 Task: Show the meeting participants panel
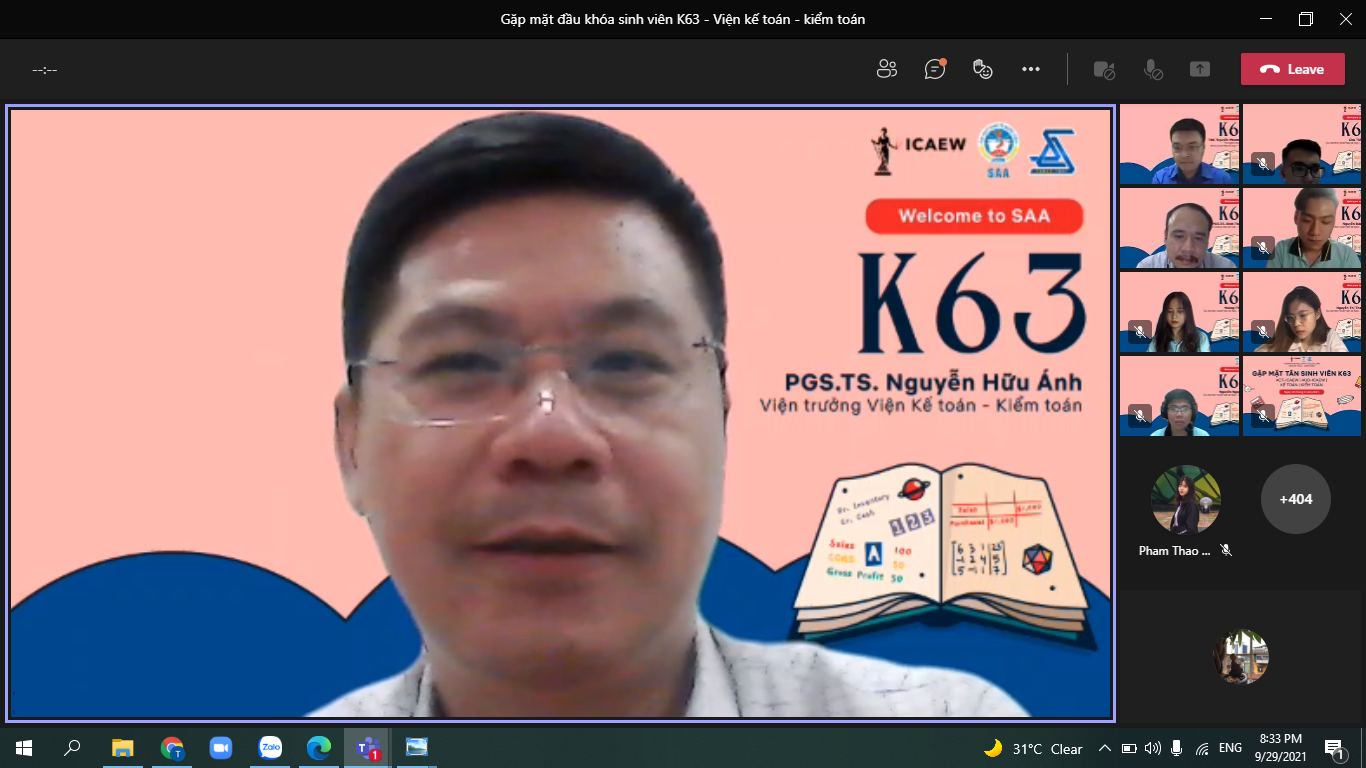pyautogui.click(x=886, y=69)
